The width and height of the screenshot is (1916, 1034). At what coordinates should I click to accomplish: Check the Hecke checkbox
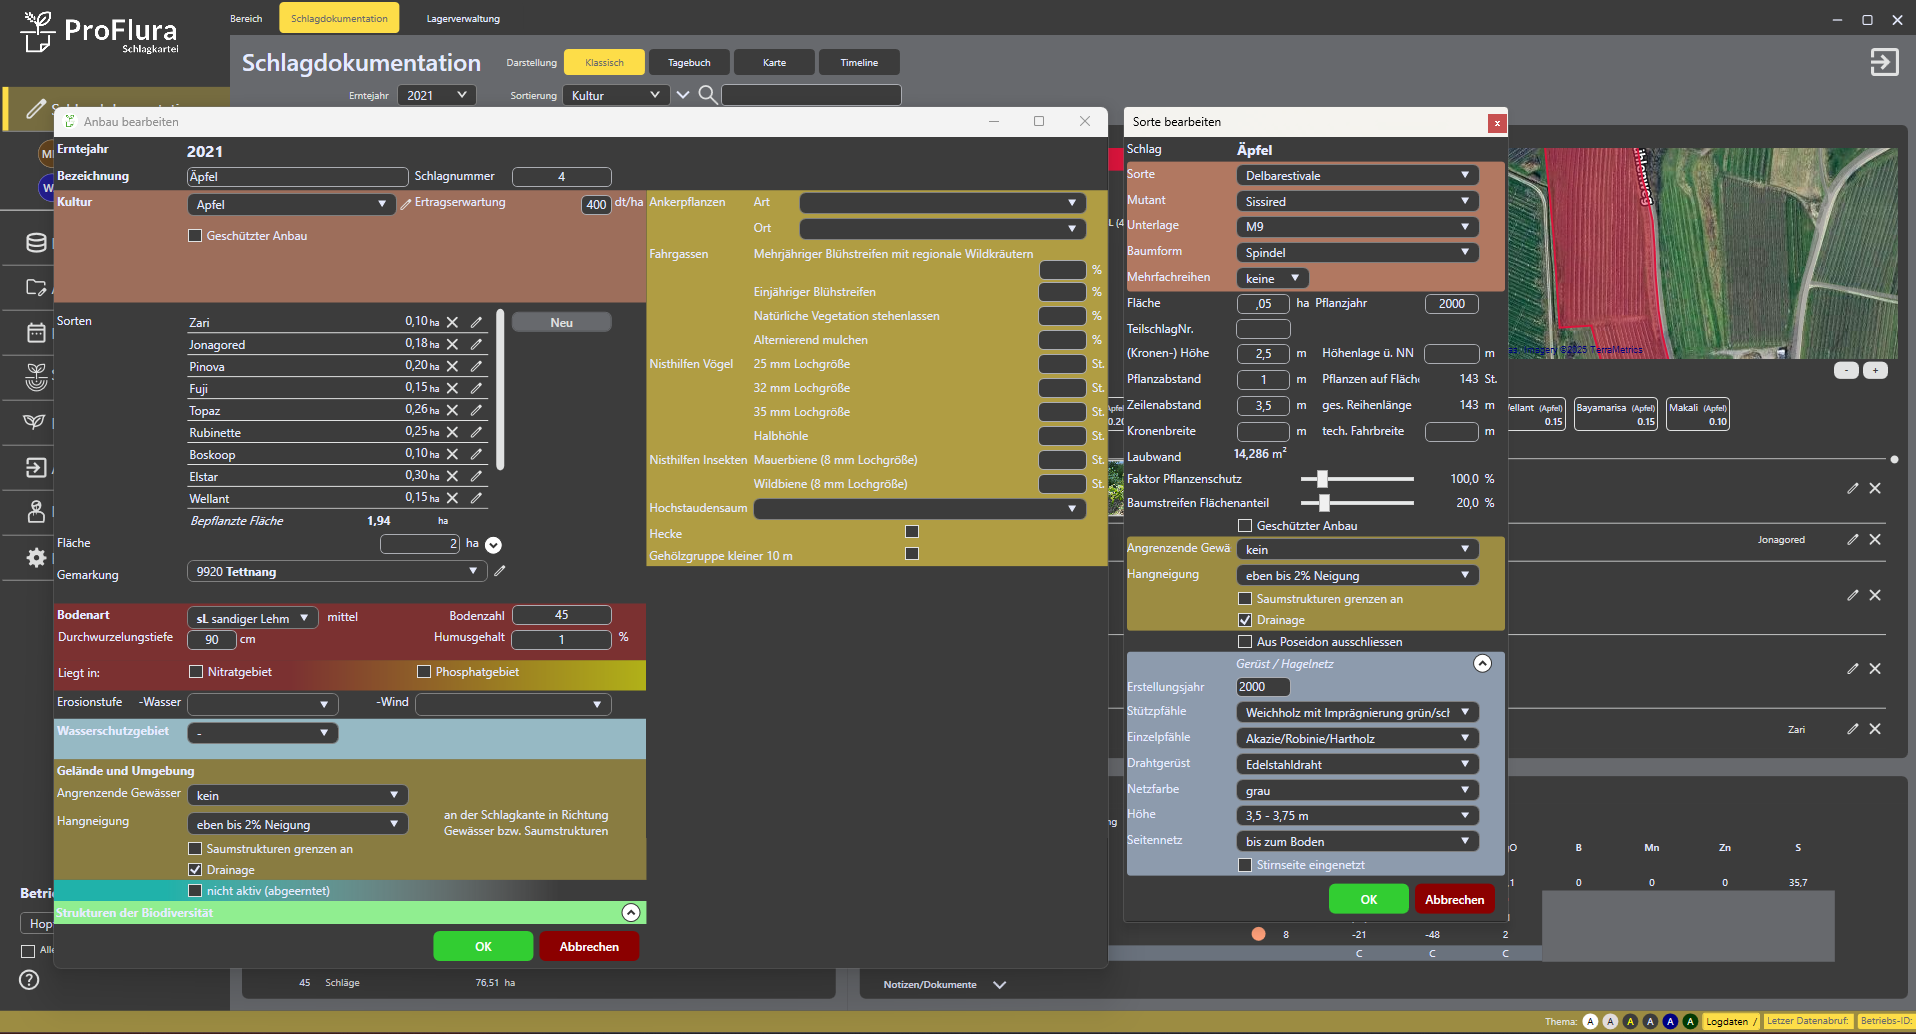pyautogui.click(x=912, y=532)
